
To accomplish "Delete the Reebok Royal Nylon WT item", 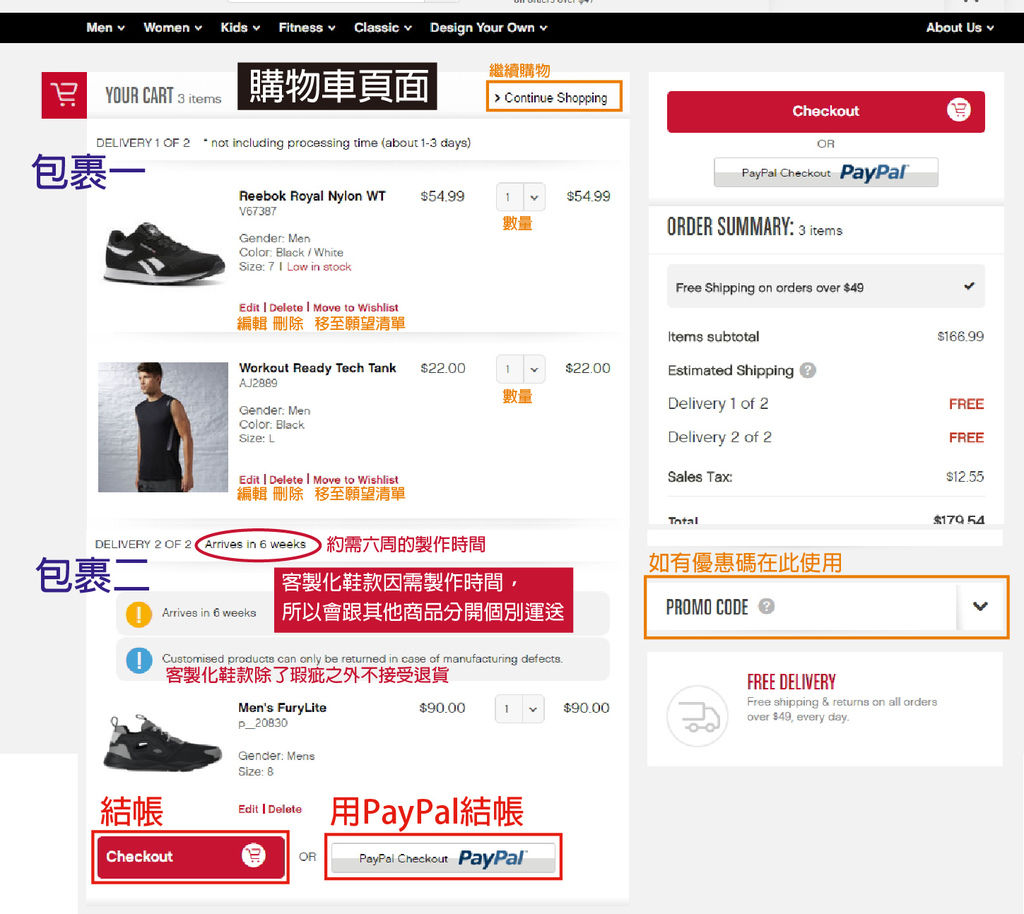I will click(286, 307).
